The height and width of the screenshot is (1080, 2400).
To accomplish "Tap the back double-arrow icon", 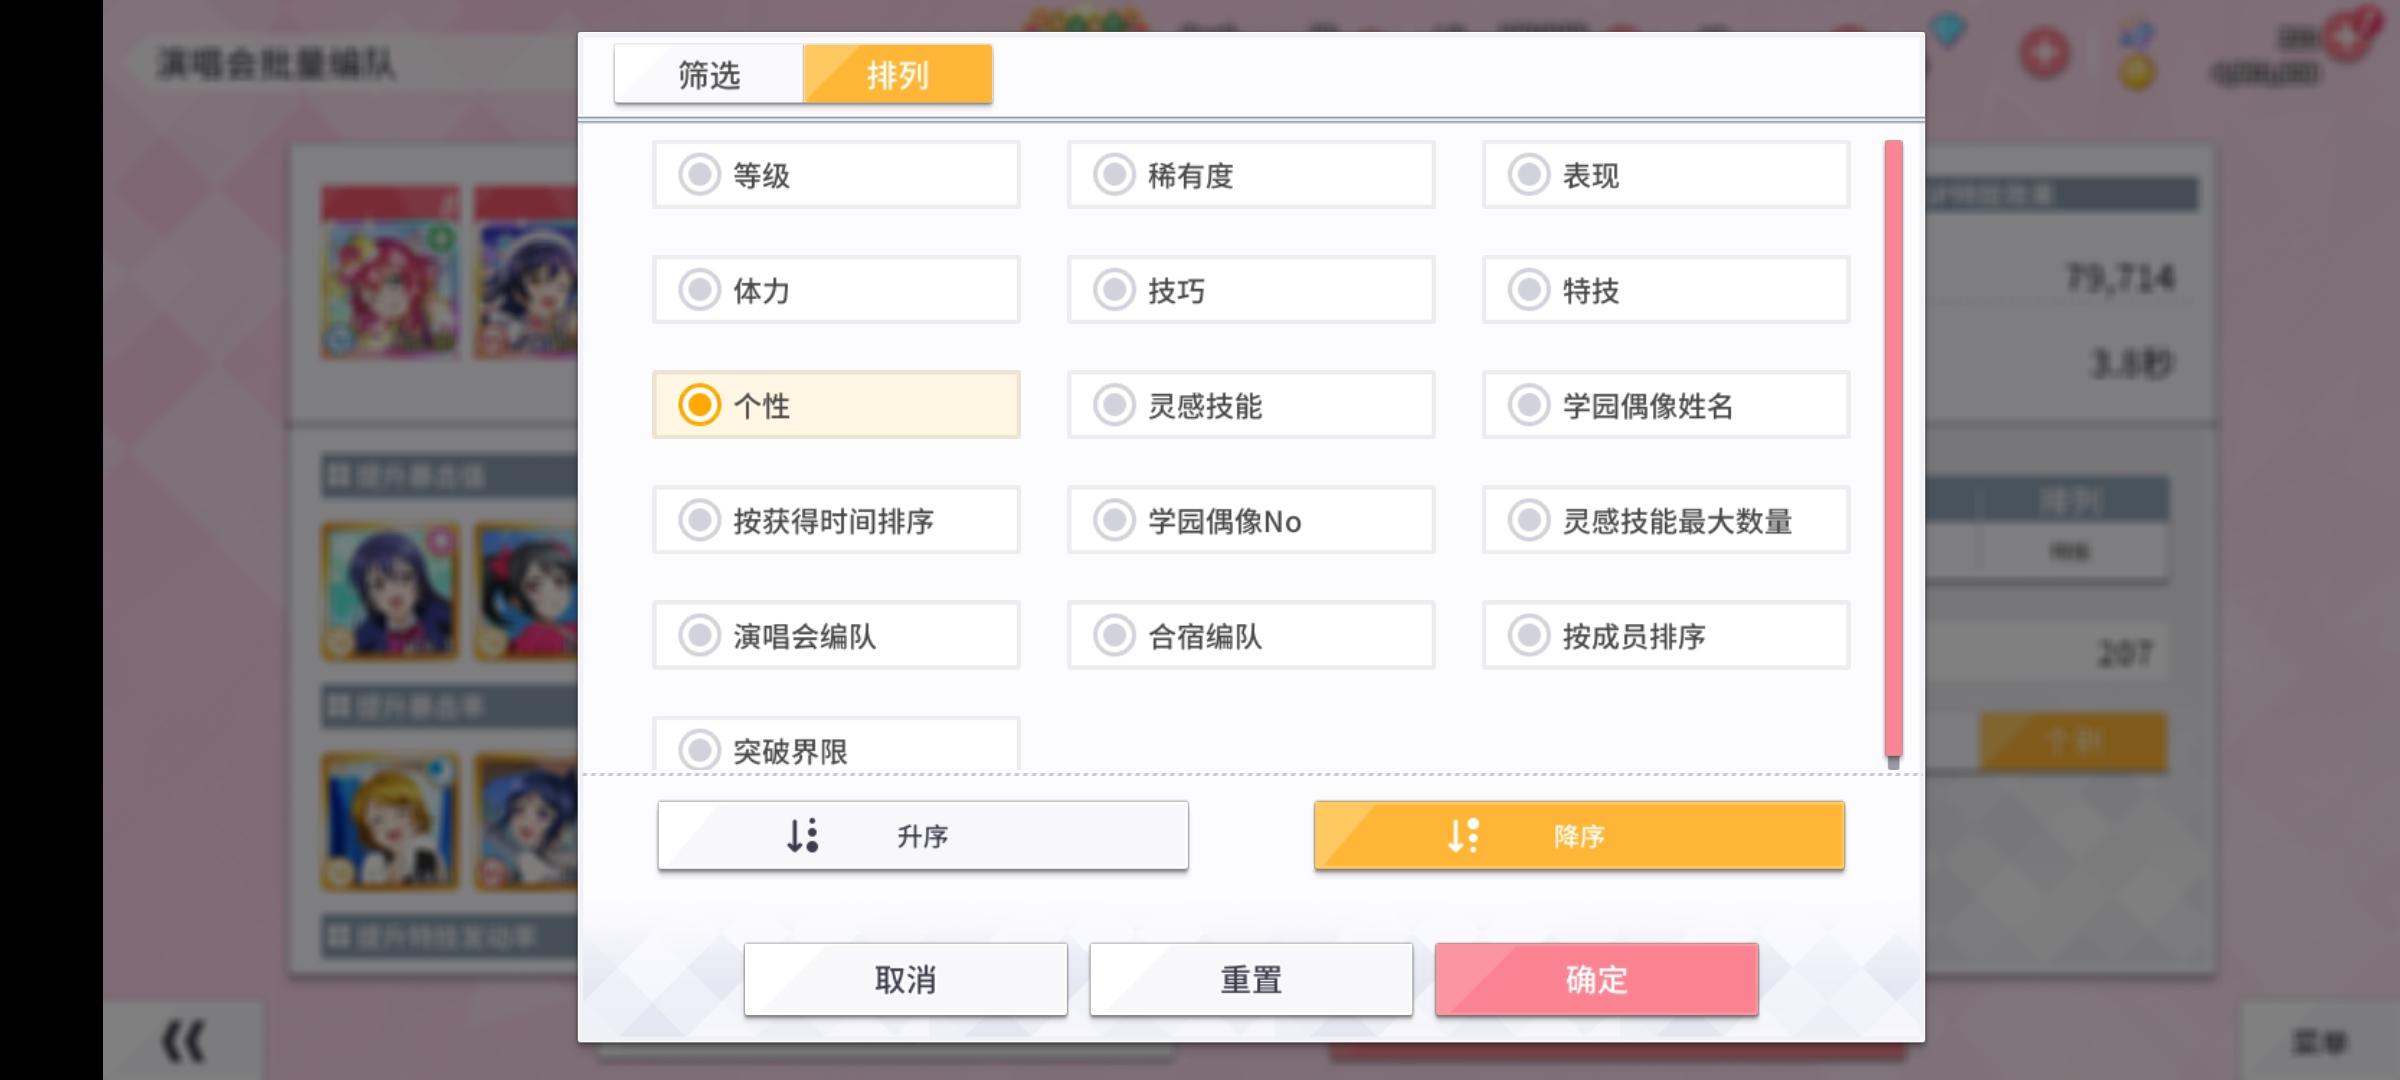I will (x=184, y=1041).
